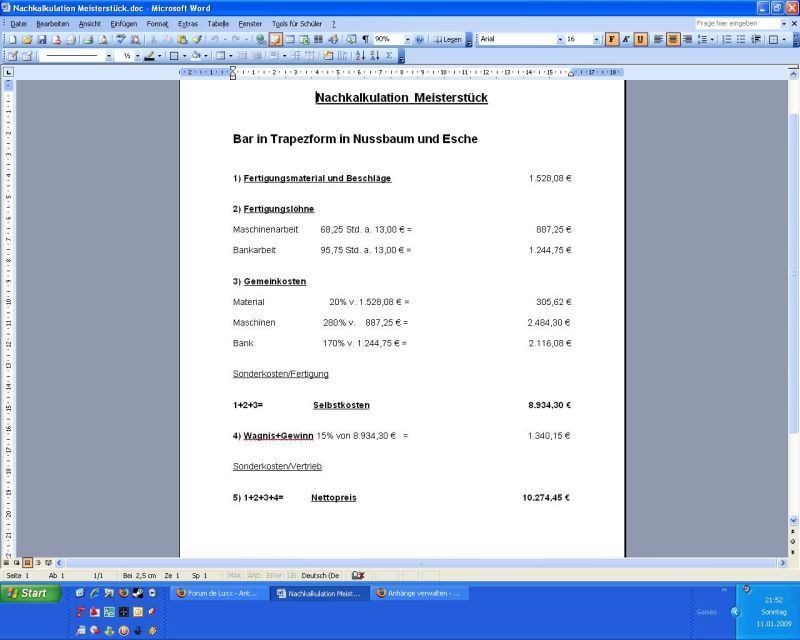Apply a bulleted list
This screenshot has height=640, width=800.
coord(741,39)
